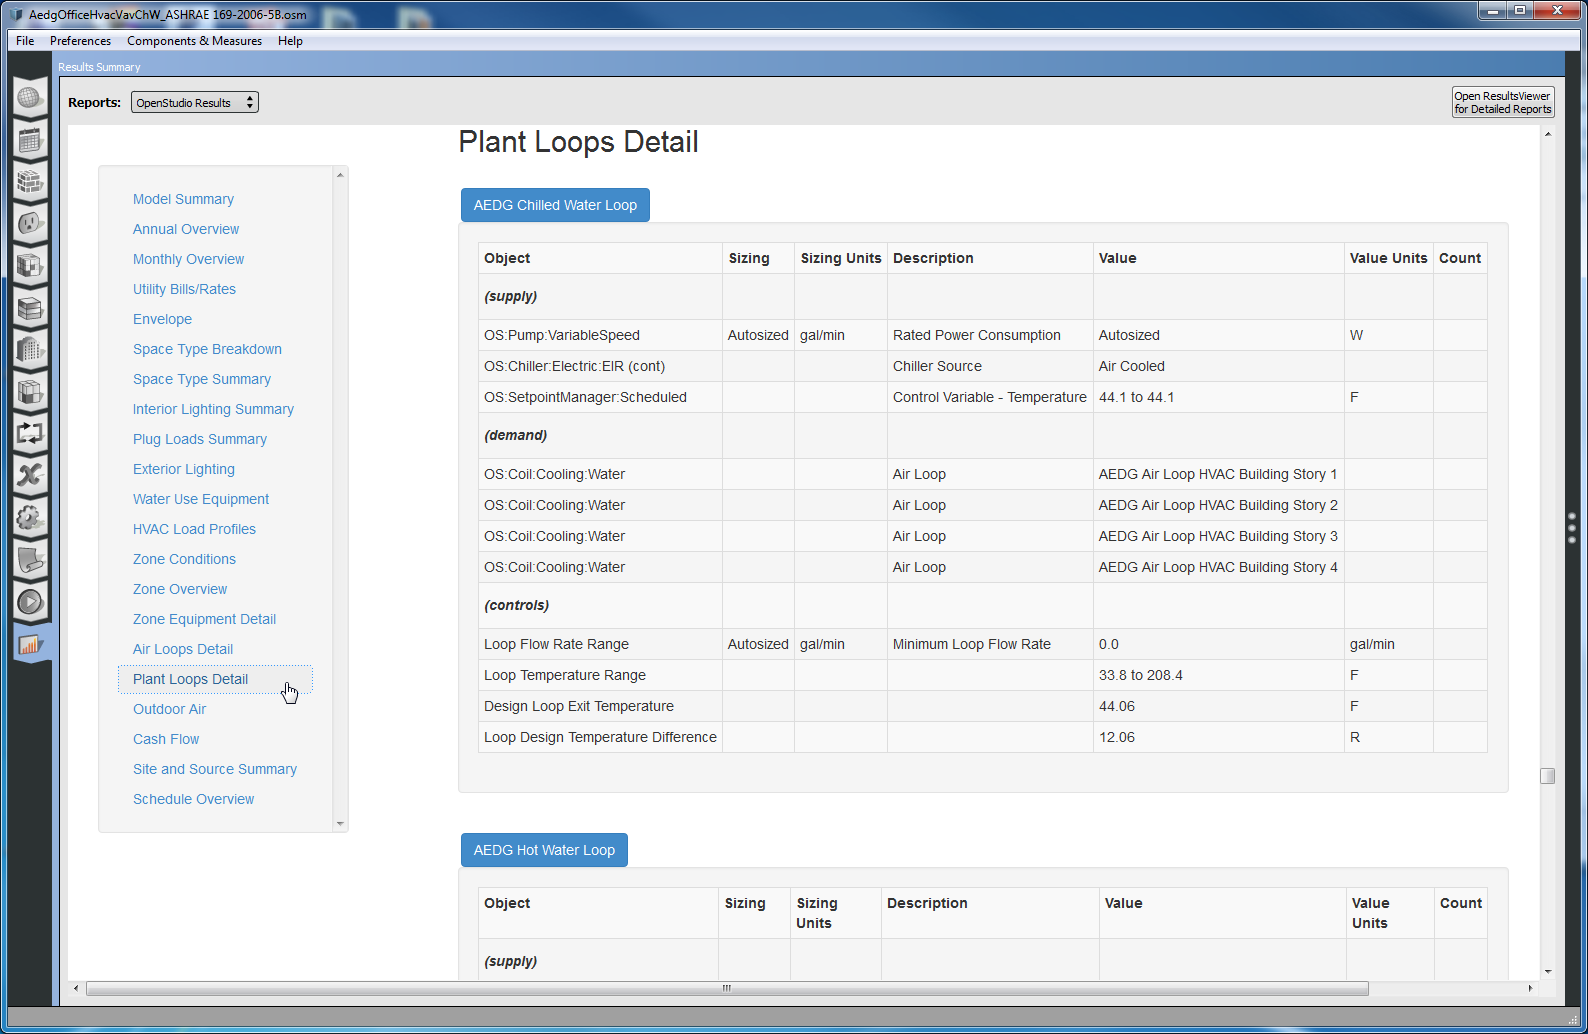Open the Simulation Settings gear tab icon

point(30,517)
